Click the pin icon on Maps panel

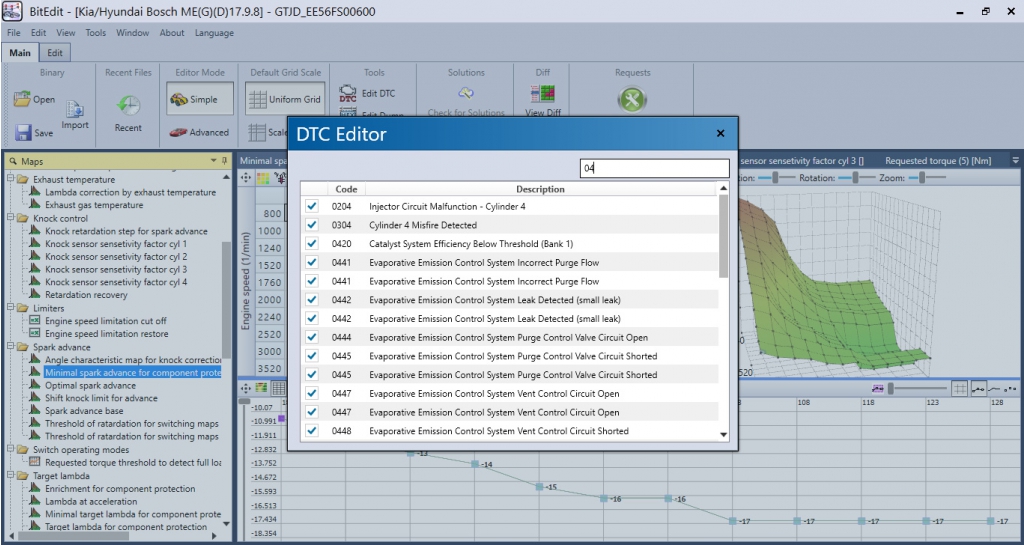tap(224, 161)
